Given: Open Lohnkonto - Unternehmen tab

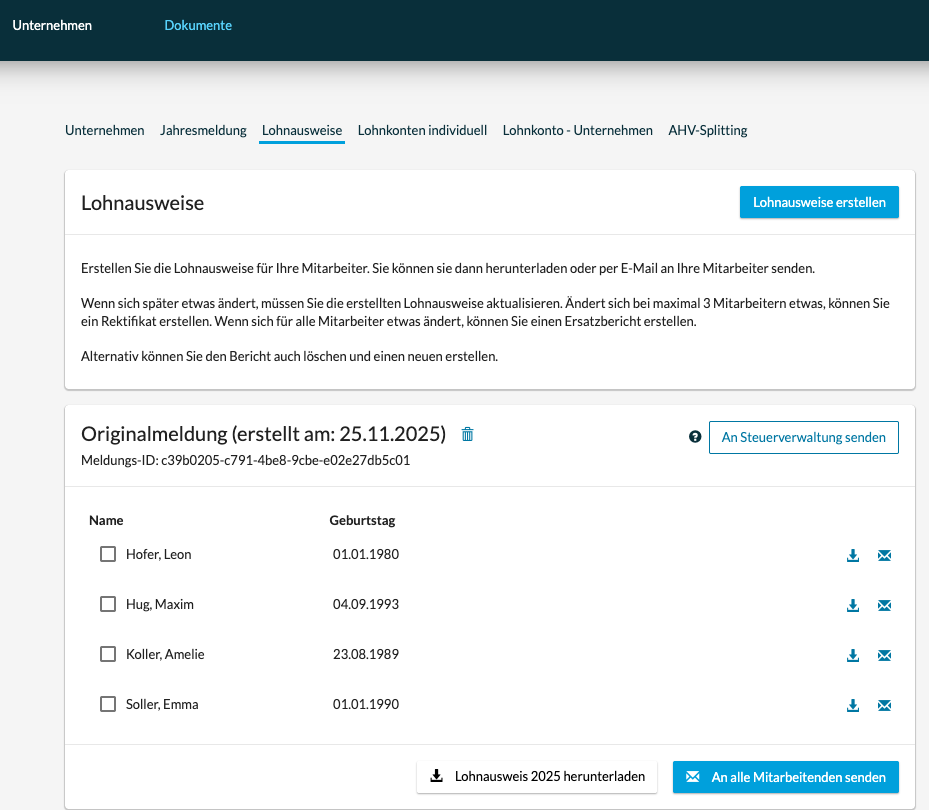Looking at the screenshot, I should coord(578,130).
